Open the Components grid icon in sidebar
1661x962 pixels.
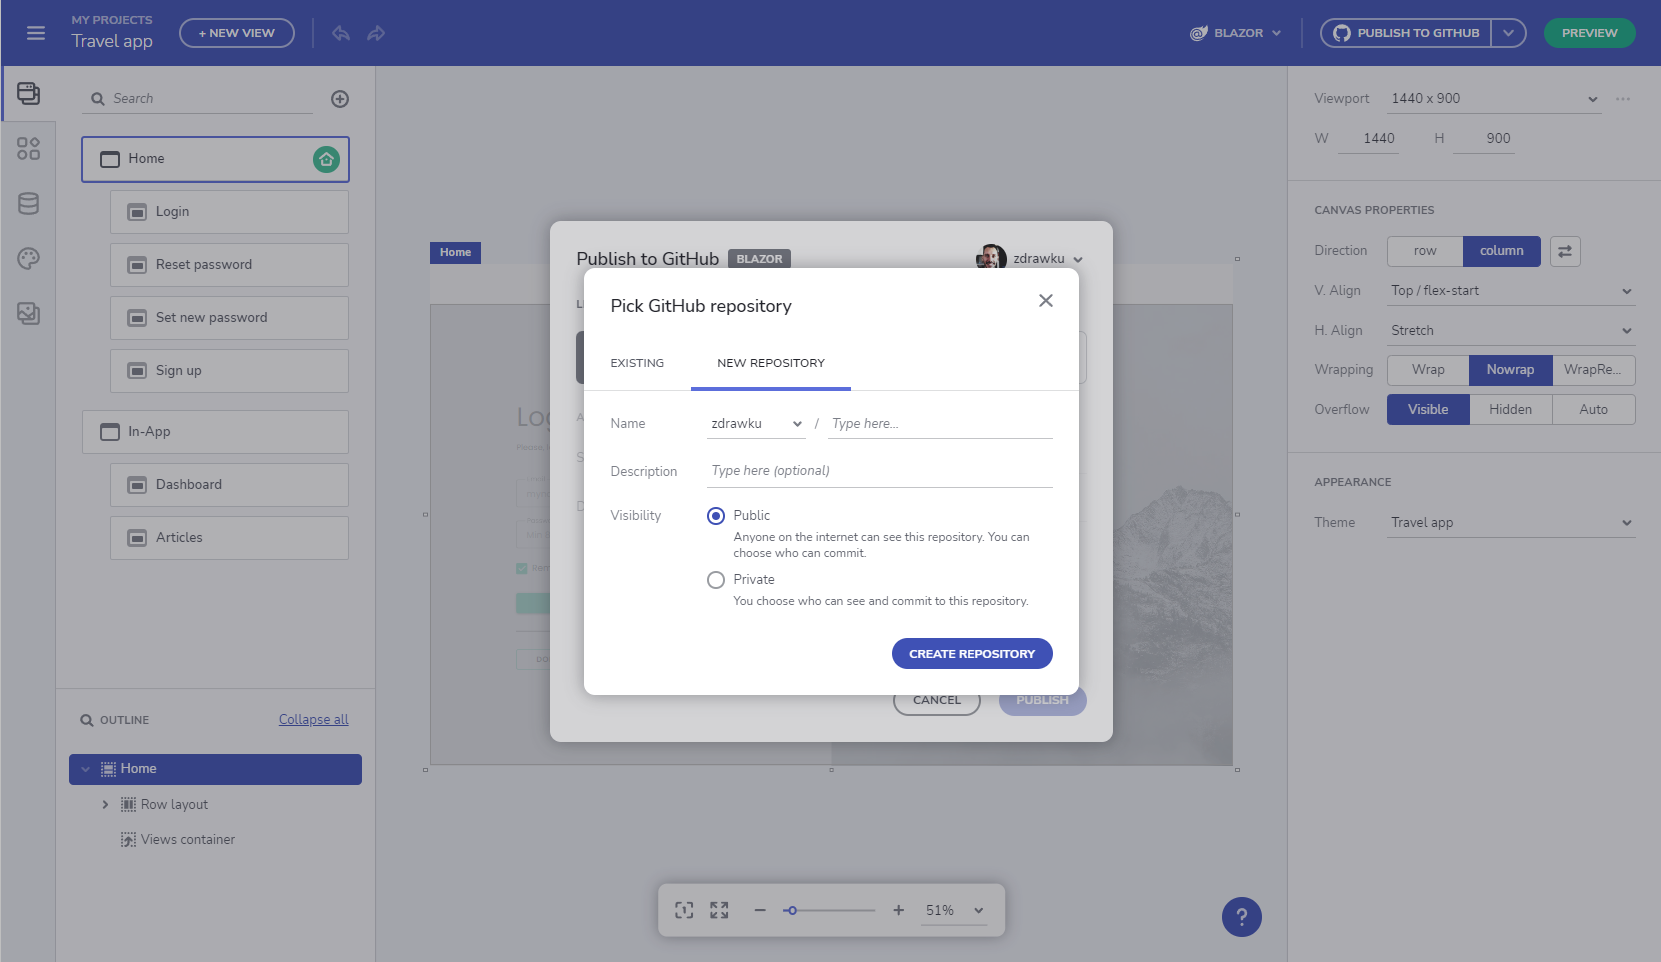[28, 149]
